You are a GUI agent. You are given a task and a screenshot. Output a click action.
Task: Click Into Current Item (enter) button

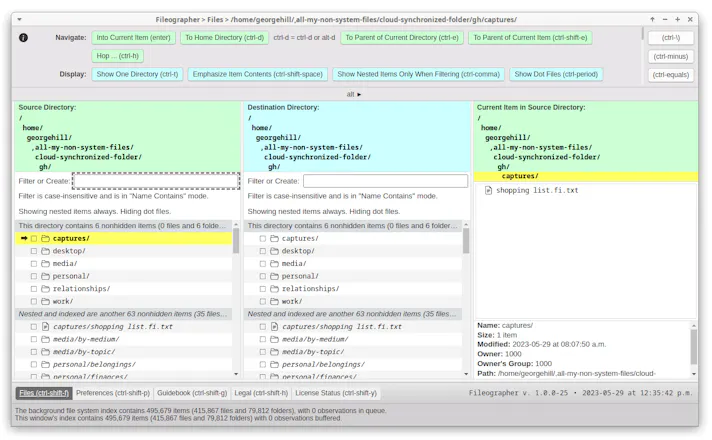(x=134, y=38)
